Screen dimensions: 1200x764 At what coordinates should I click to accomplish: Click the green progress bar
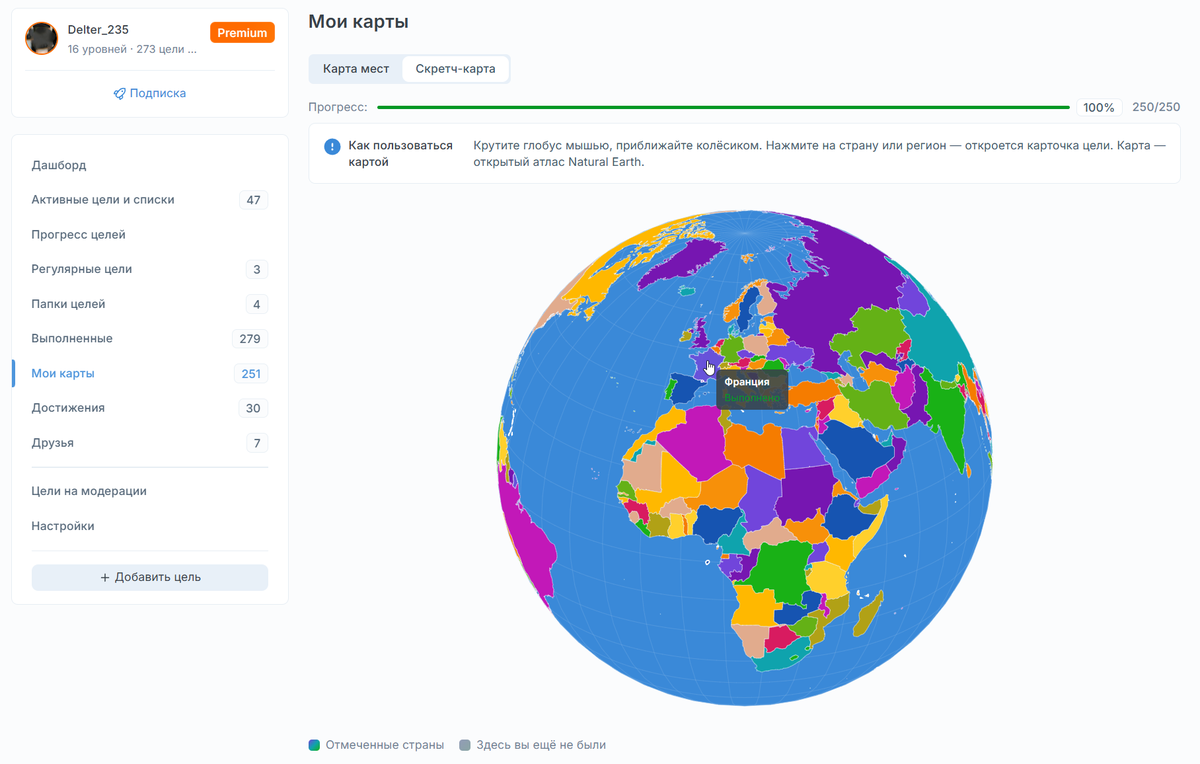[723, 107]
